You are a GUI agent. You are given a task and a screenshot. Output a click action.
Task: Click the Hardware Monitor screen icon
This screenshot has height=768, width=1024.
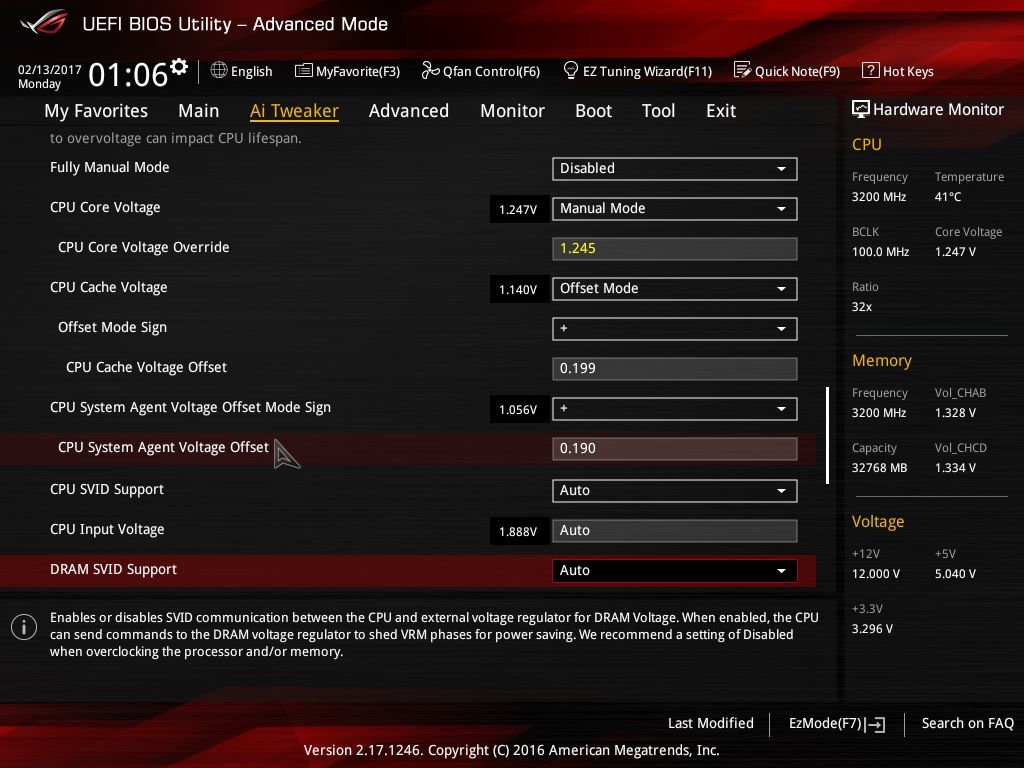pos(861,109)
